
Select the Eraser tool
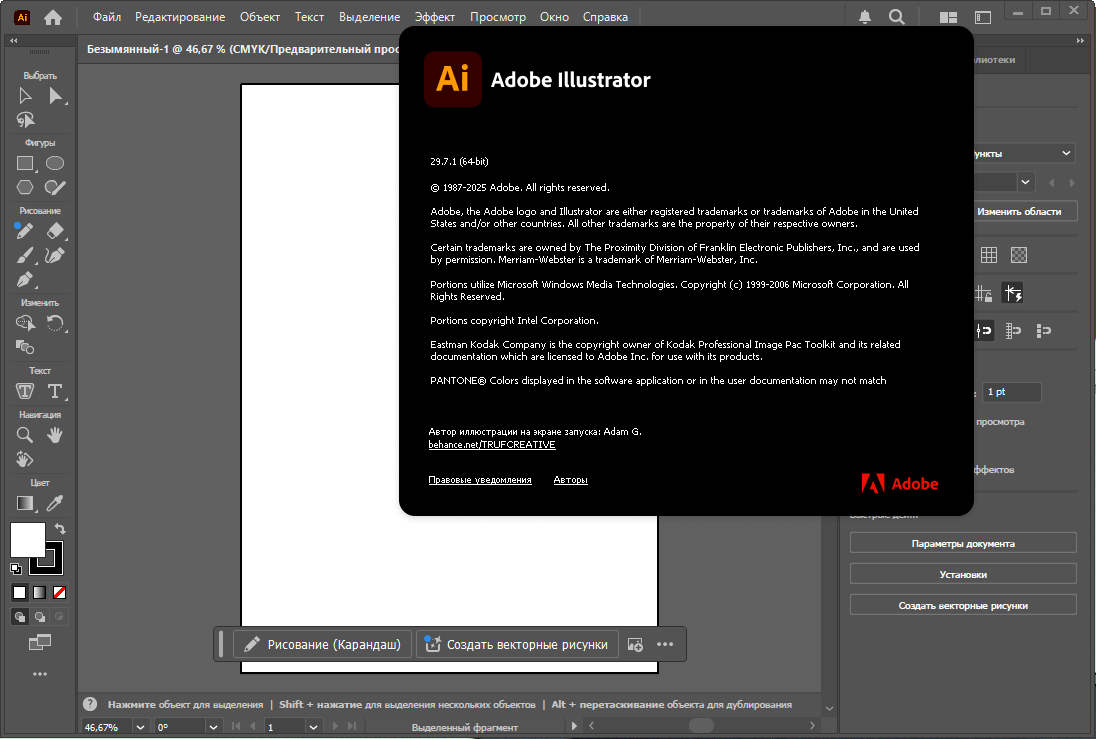pyautogui.click(x=55, y=231)
